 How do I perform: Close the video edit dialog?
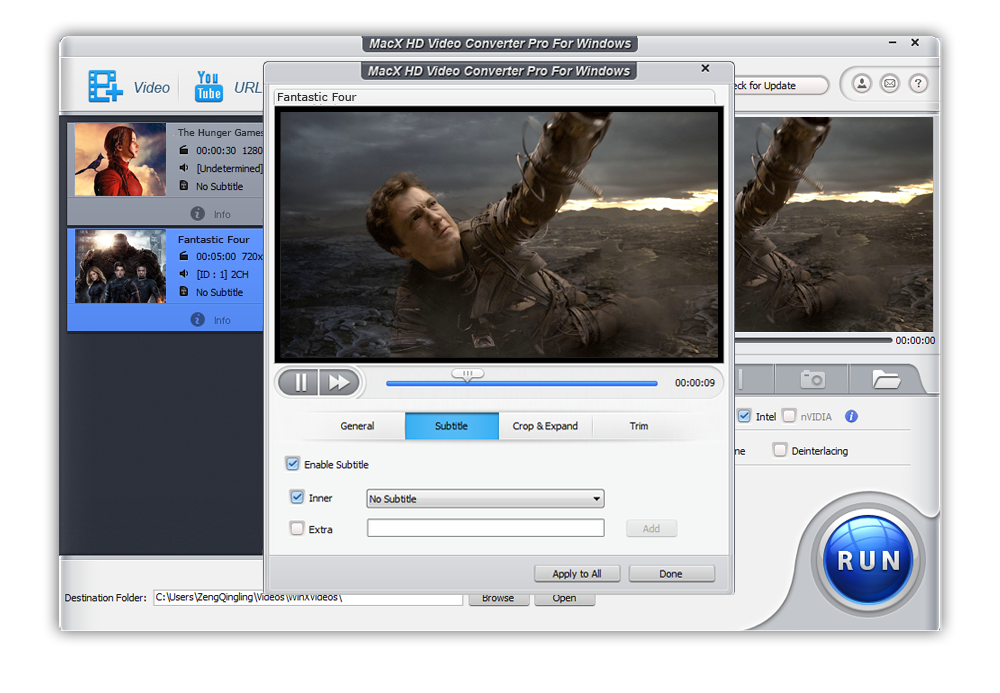point(705,68)
